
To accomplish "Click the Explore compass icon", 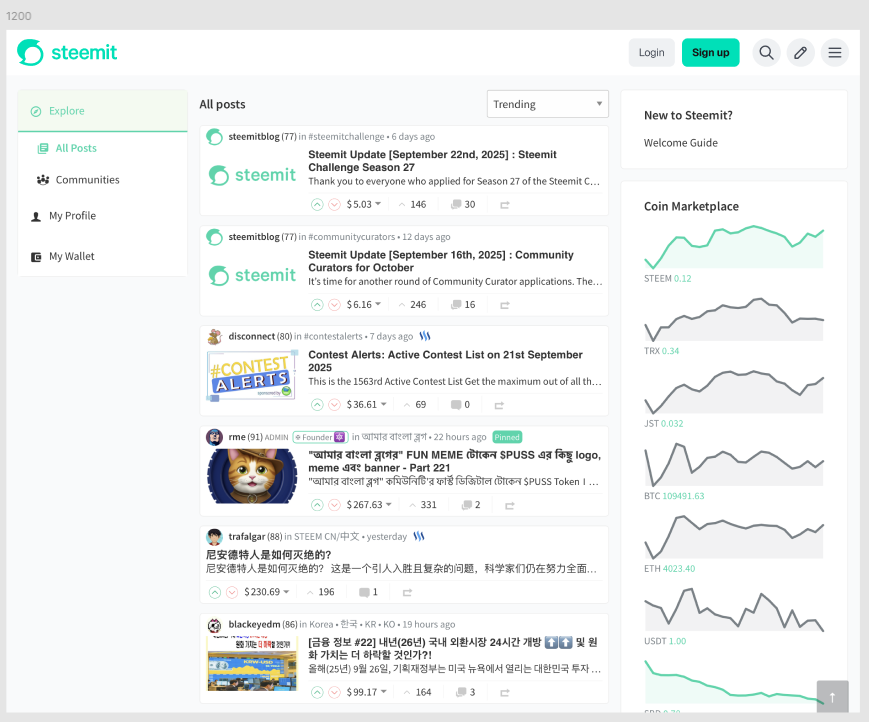I will pyautogui.click(x=36, y=111).
